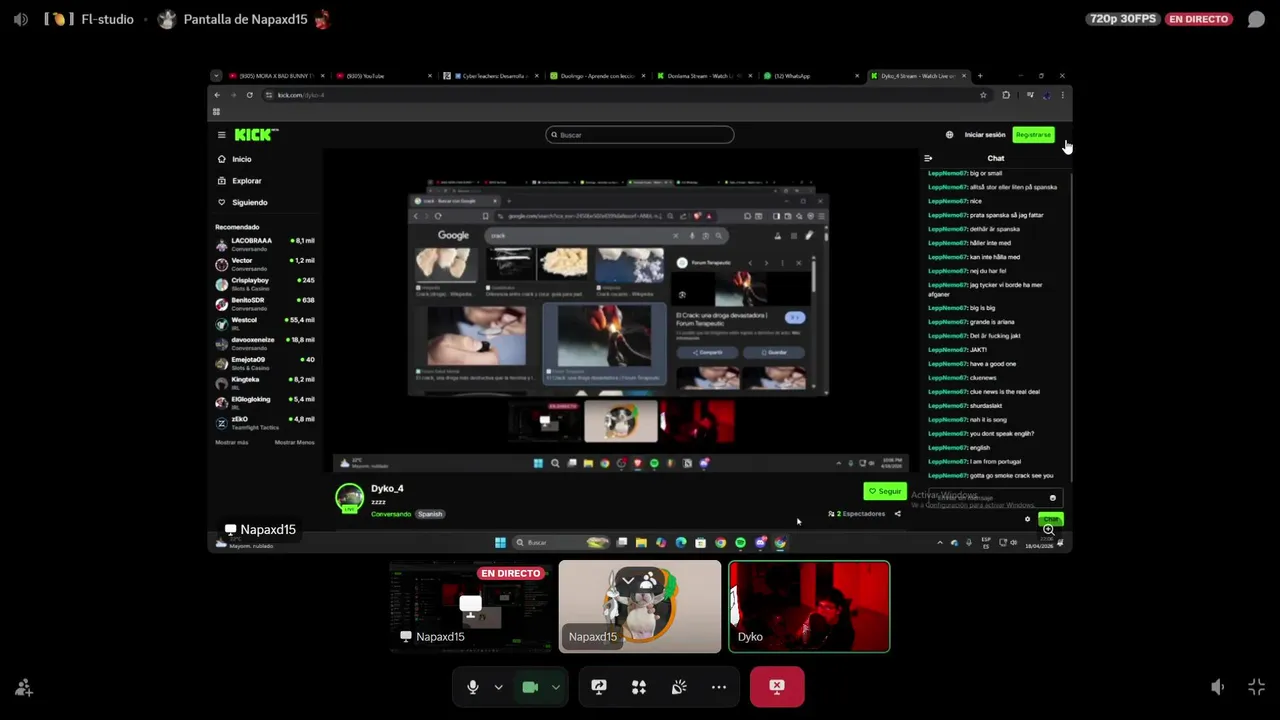Open Kick chat settings gear icon
This screenshot has width=1280, height=720.
[x=1027, y=519]
